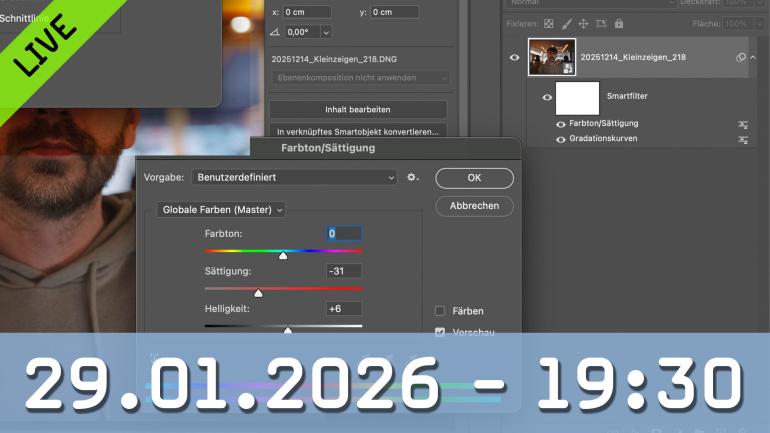770x433 pixels.
Task: Click the lock all padlock icon
Action: coord(618,23)
